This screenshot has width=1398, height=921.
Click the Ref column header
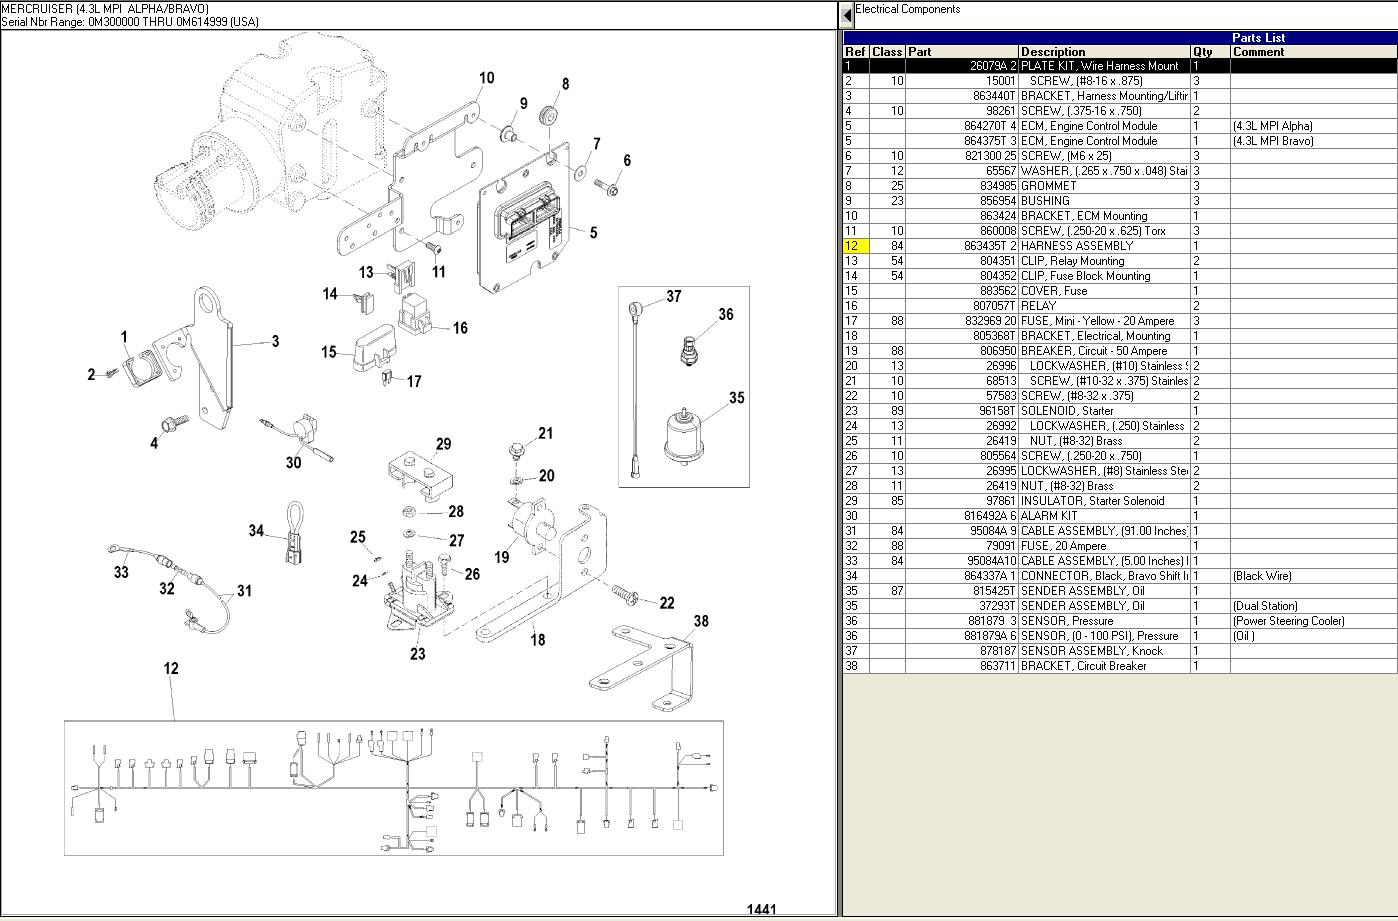click(856, 52)
